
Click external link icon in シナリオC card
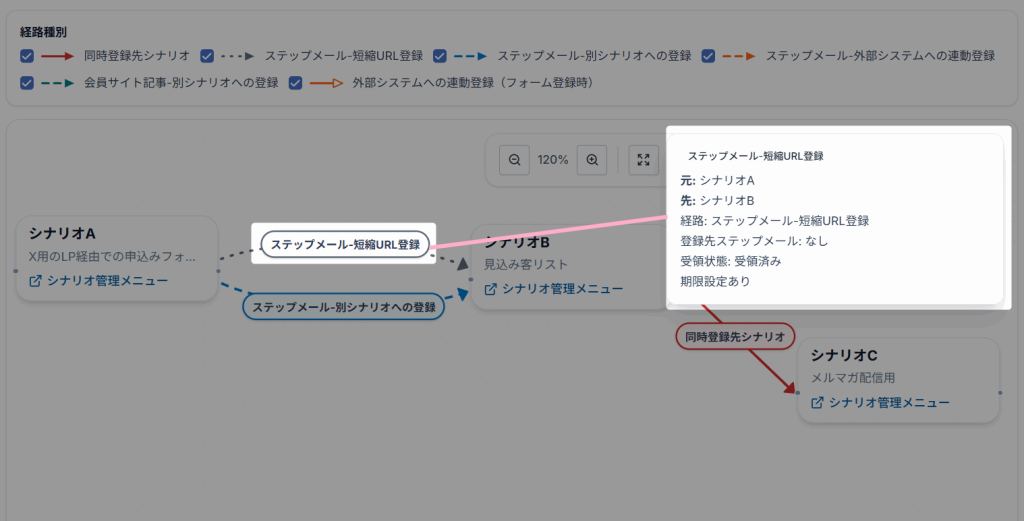pos(817,403)
